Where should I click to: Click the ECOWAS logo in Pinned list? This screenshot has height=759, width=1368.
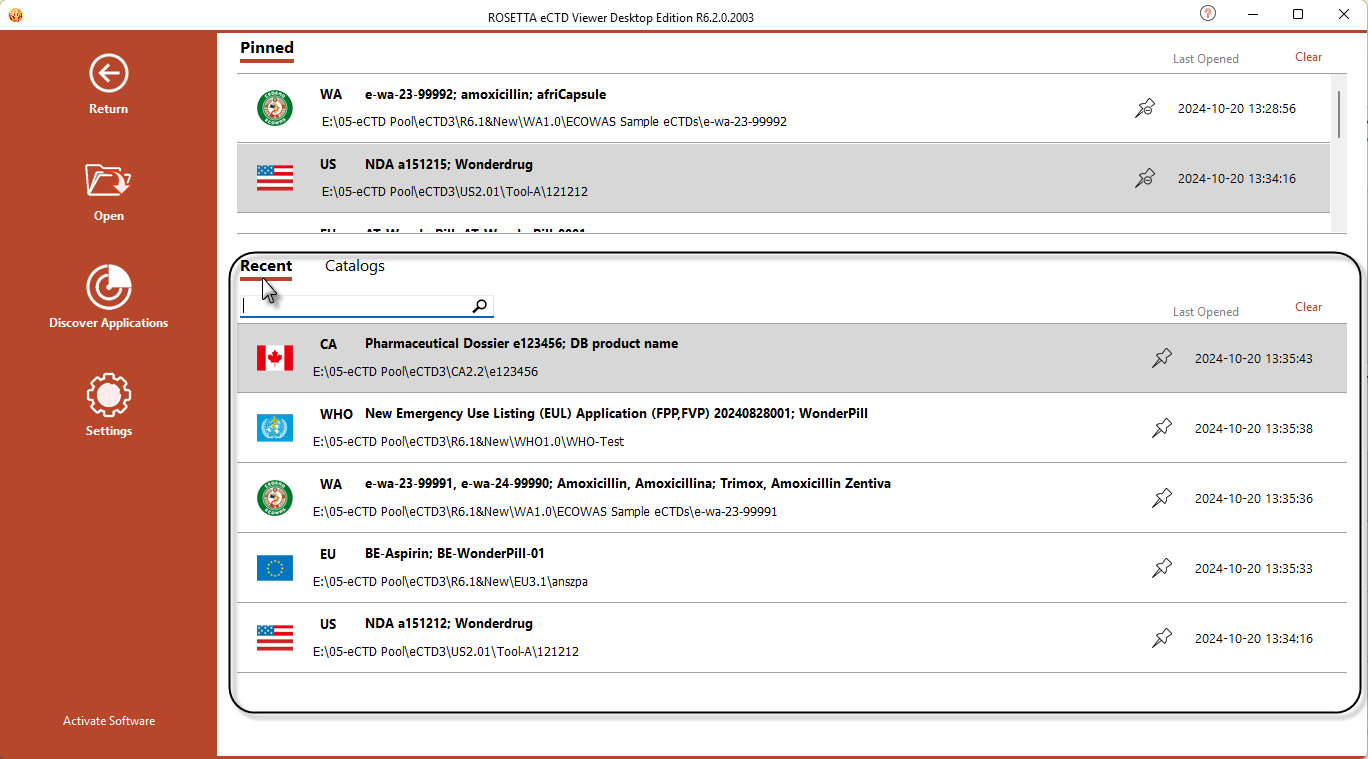(275, 108)
